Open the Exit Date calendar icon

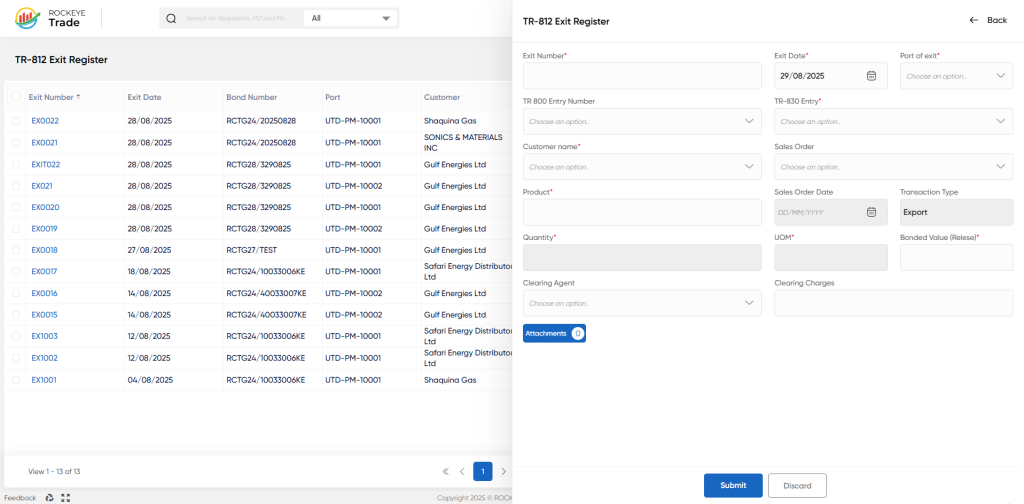pos(871,76)
